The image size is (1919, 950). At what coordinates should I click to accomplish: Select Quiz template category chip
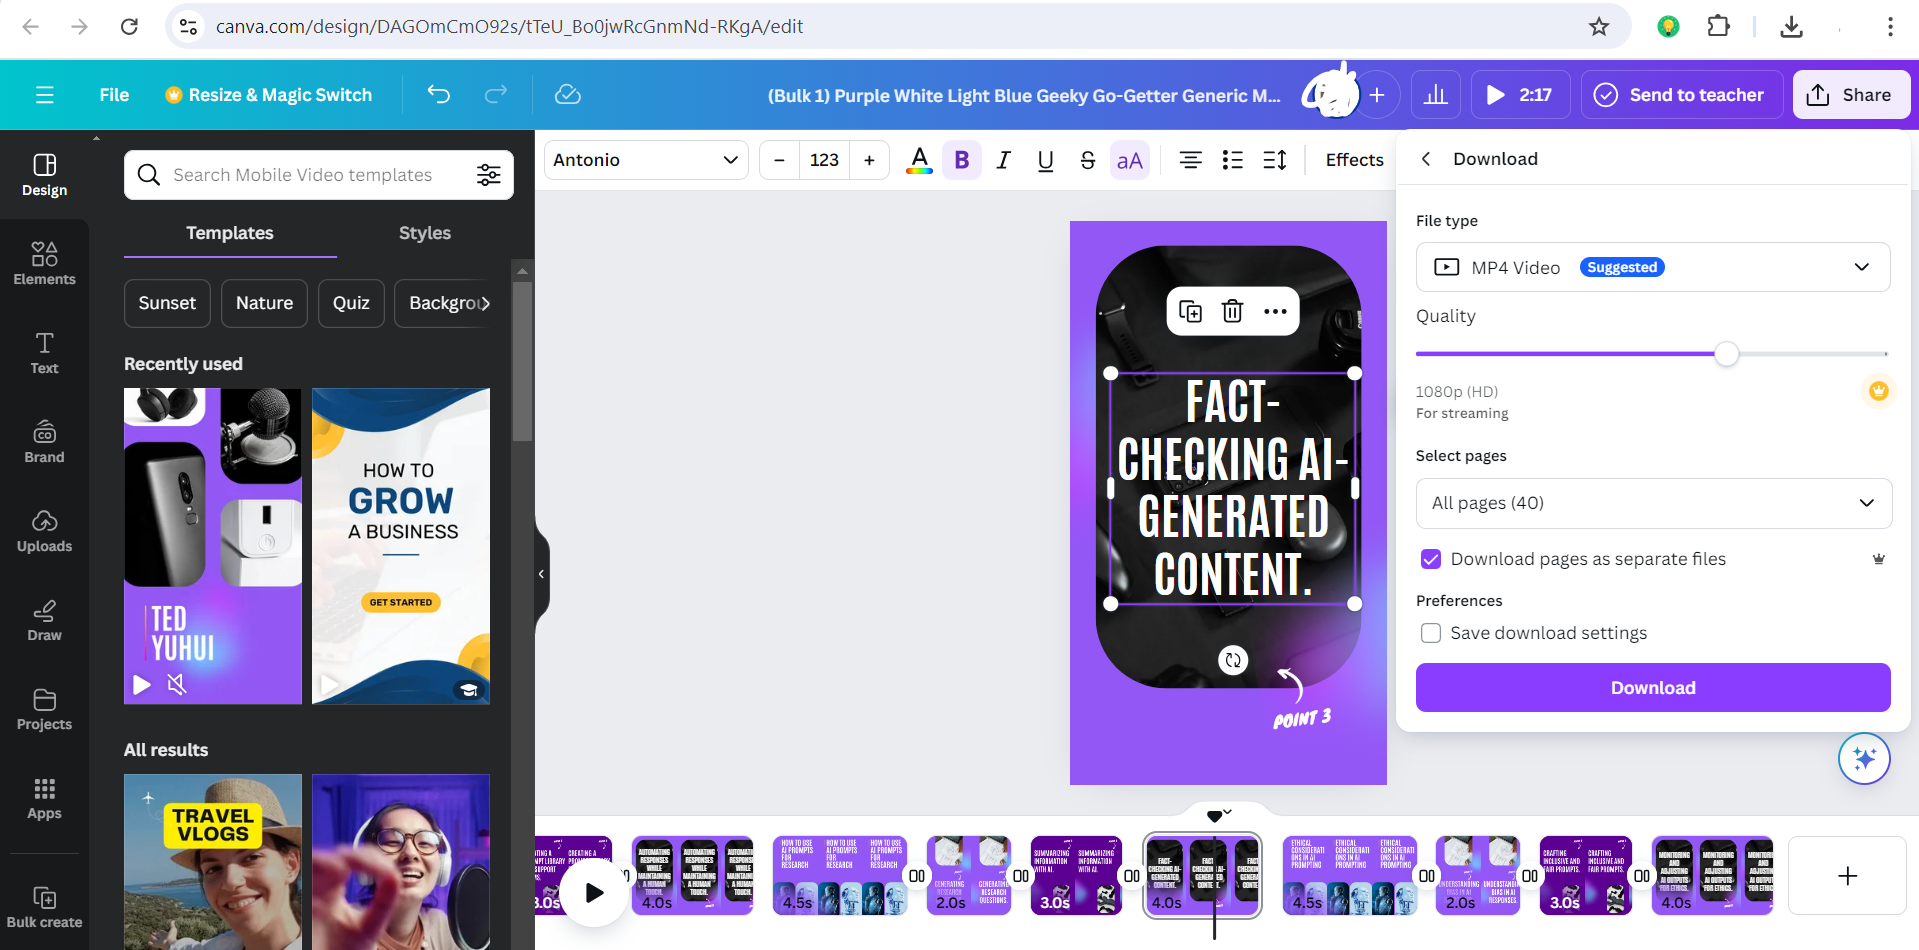tap(351, 303)
